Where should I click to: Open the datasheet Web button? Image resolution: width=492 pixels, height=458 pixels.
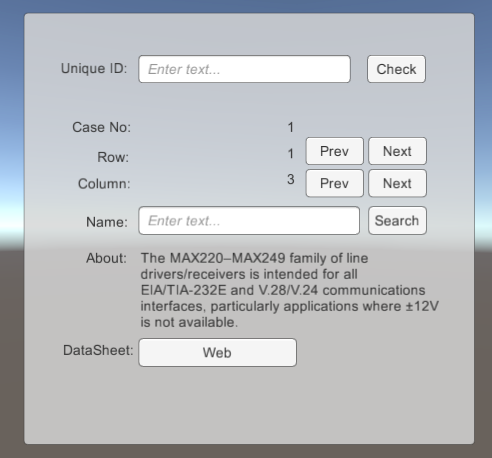pyautogui.click(x=217, y=353)
